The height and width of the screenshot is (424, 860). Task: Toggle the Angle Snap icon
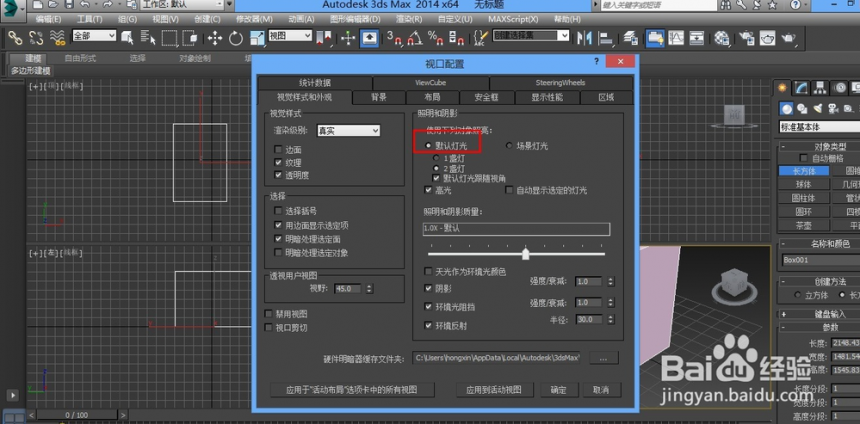(x=415, y=38)
